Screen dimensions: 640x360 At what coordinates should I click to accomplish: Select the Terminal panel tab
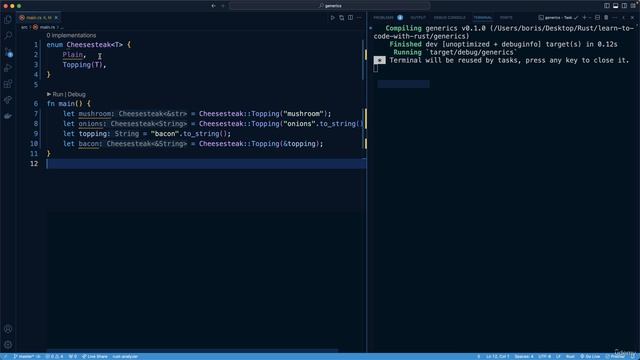click(483, 18)
